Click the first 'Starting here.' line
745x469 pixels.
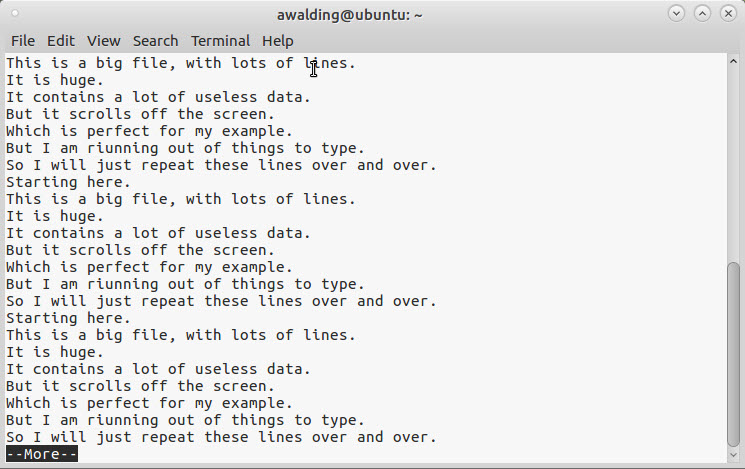tap(68, 182)
